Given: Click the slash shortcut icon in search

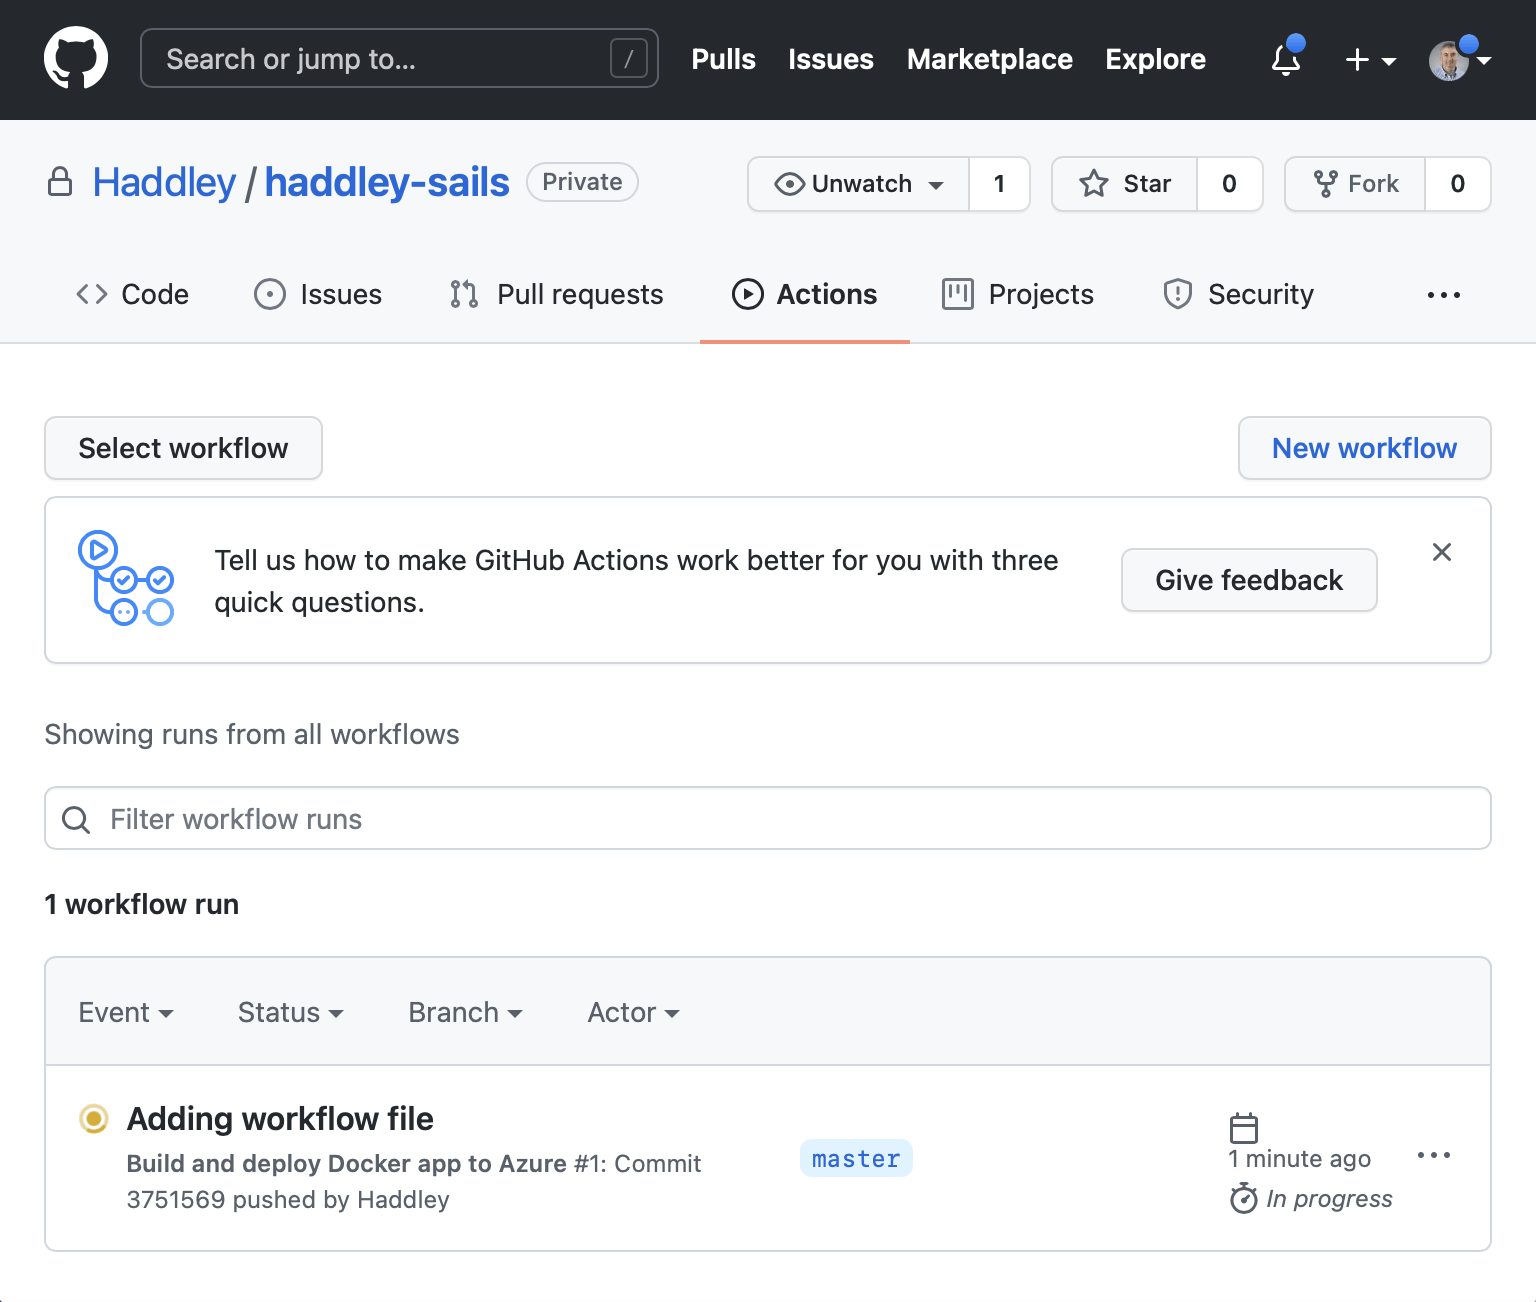Looking at the screenshot, I should (x=628, y=59).
